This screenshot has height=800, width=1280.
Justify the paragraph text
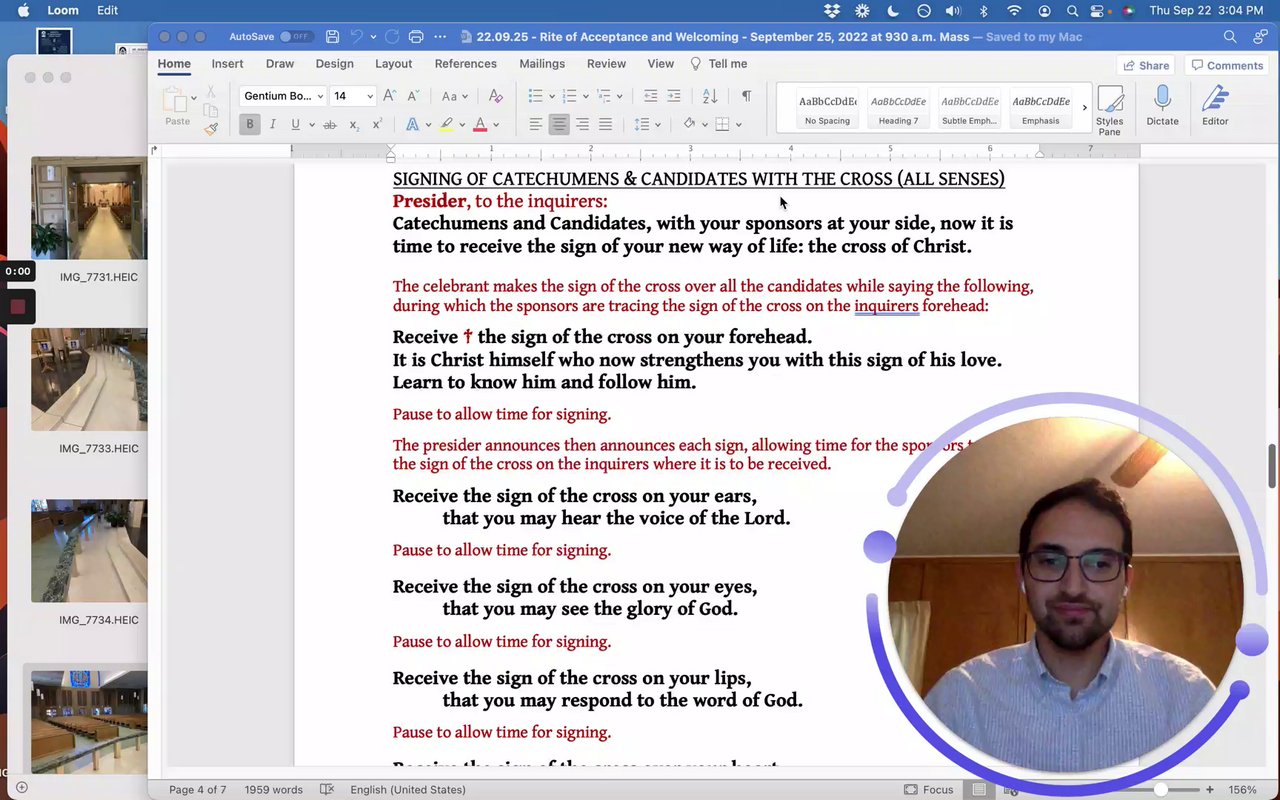click(605, 124)
